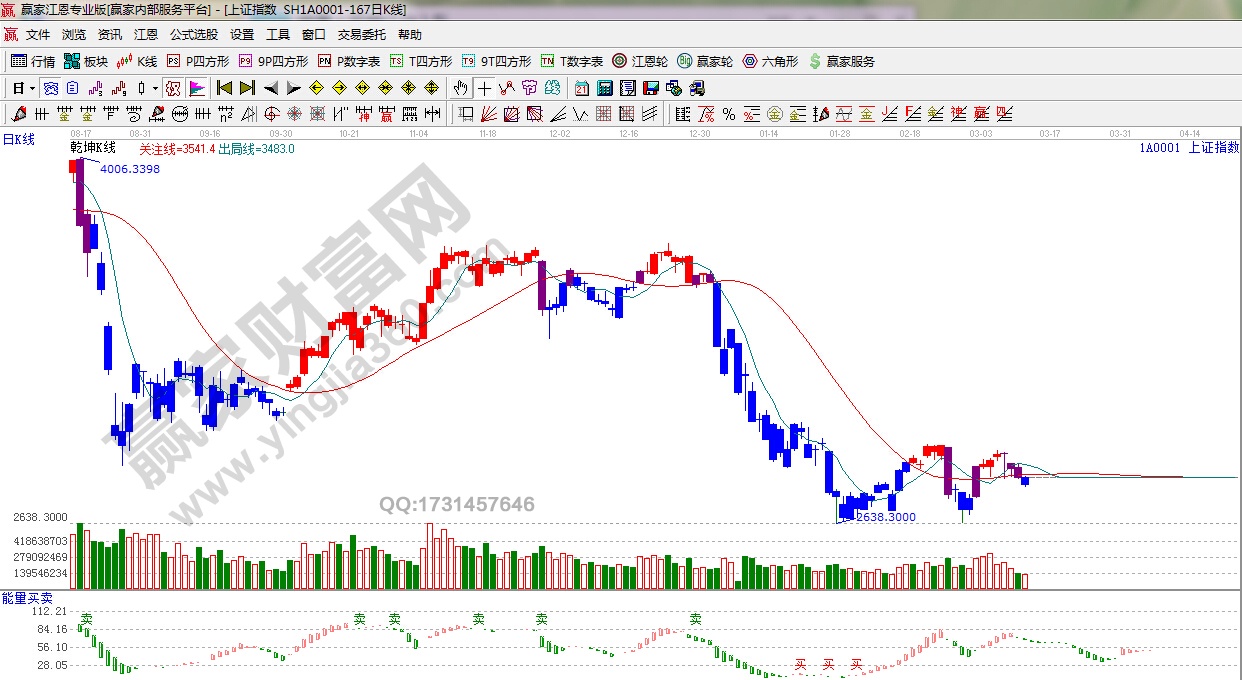
Task: Select the hand pan tool
Action: coord(460,88)
